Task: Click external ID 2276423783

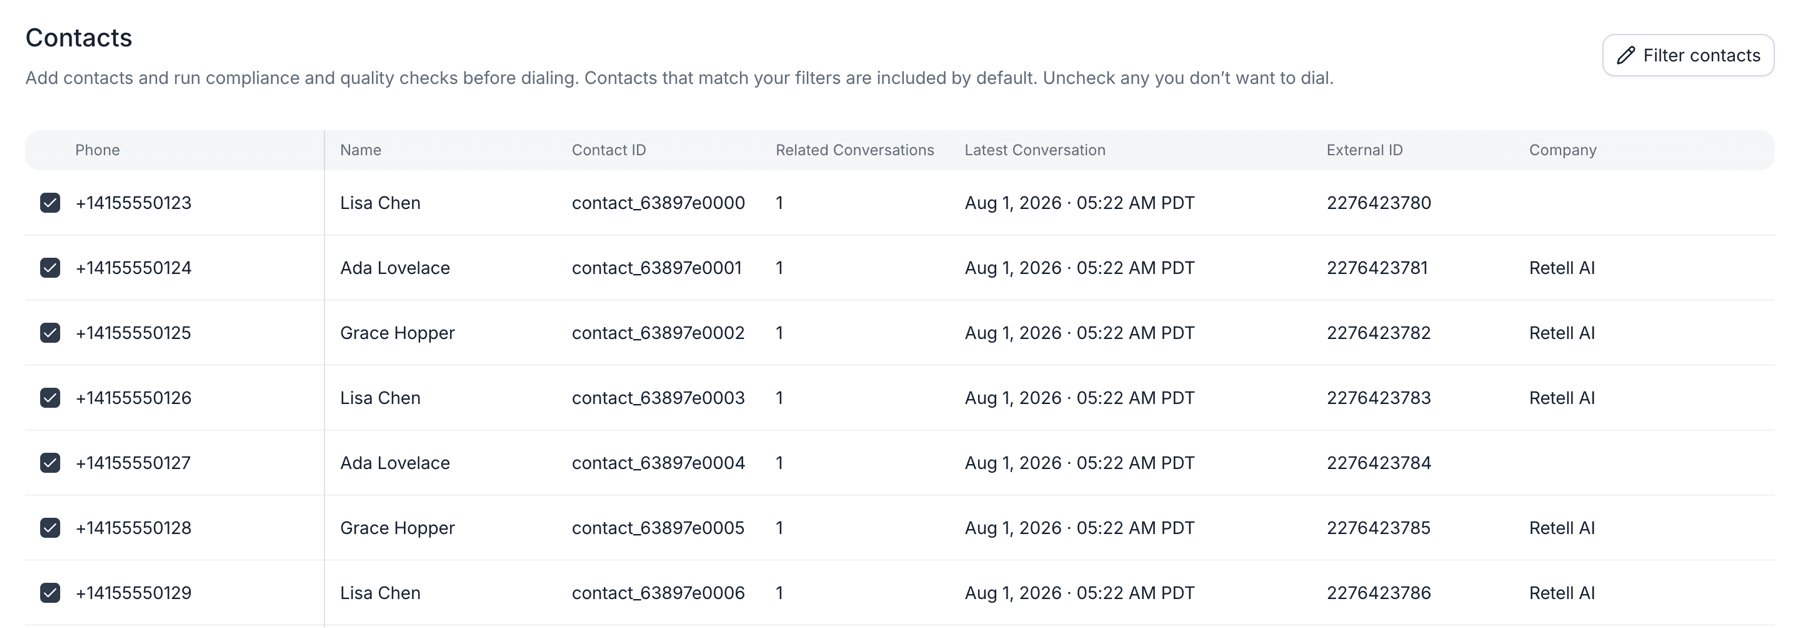Action: (x=1379, y=398)
